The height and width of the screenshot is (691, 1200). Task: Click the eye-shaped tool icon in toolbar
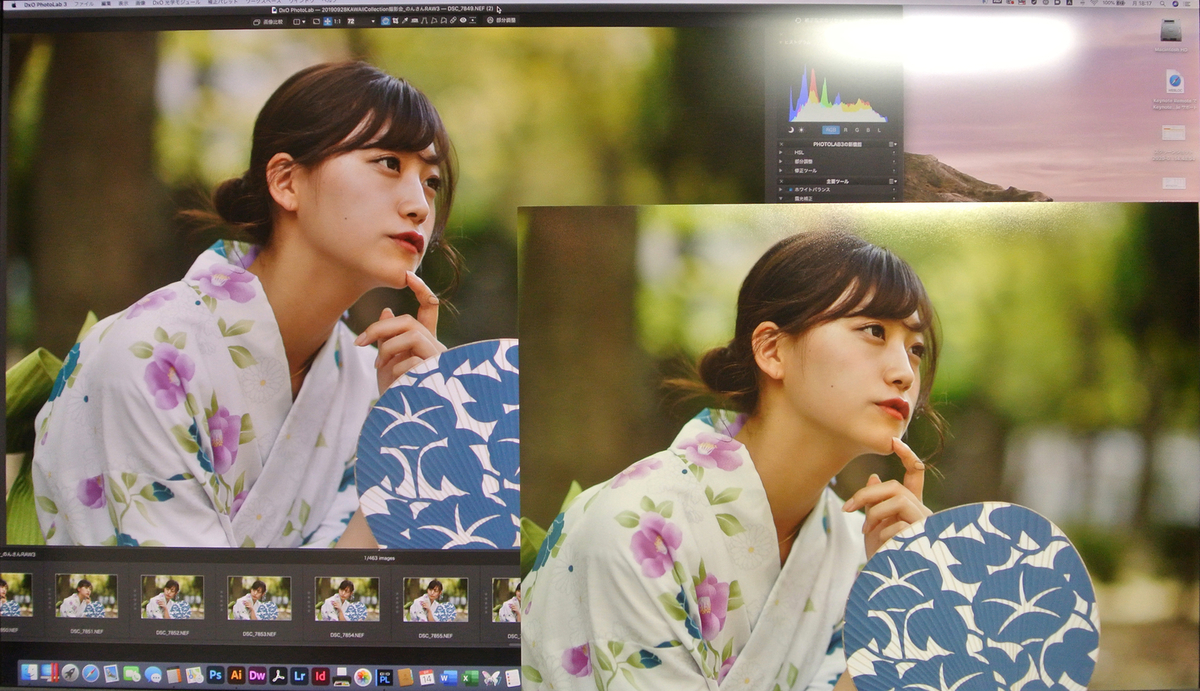point(463,20)
